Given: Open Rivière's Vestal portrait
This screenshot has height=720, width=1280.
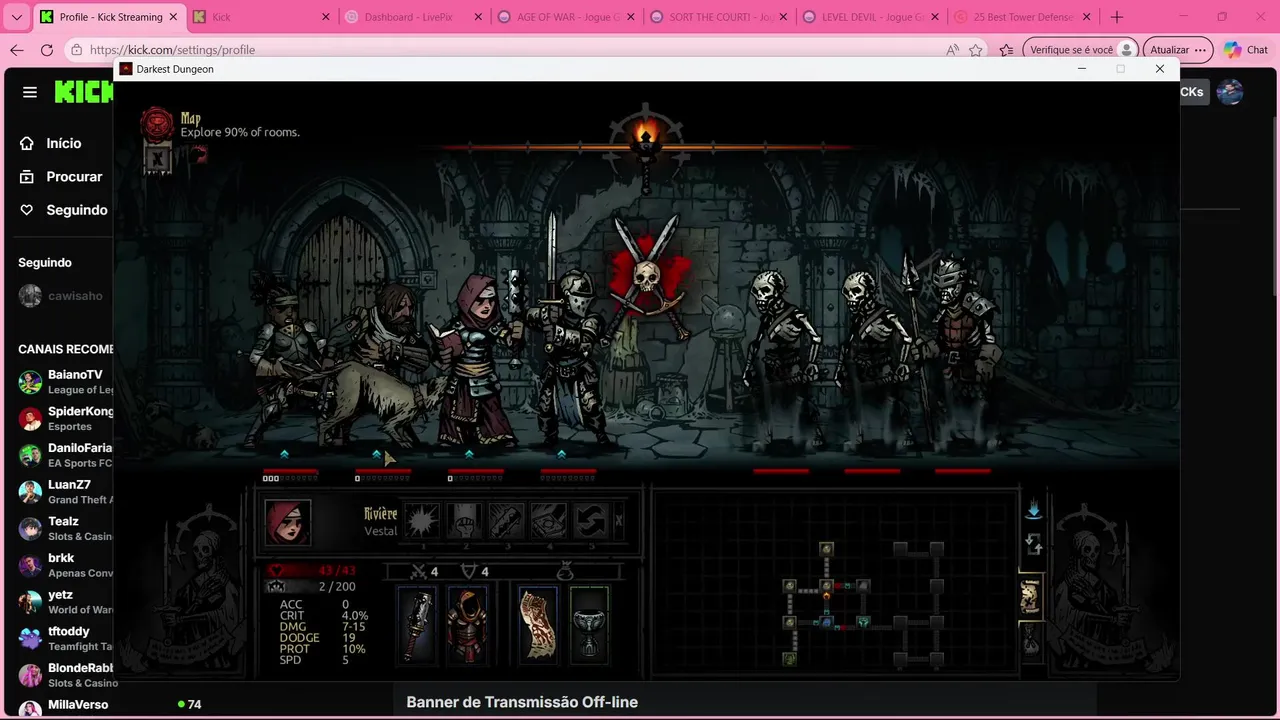Looking at the screenshot, I should point(288,522).
